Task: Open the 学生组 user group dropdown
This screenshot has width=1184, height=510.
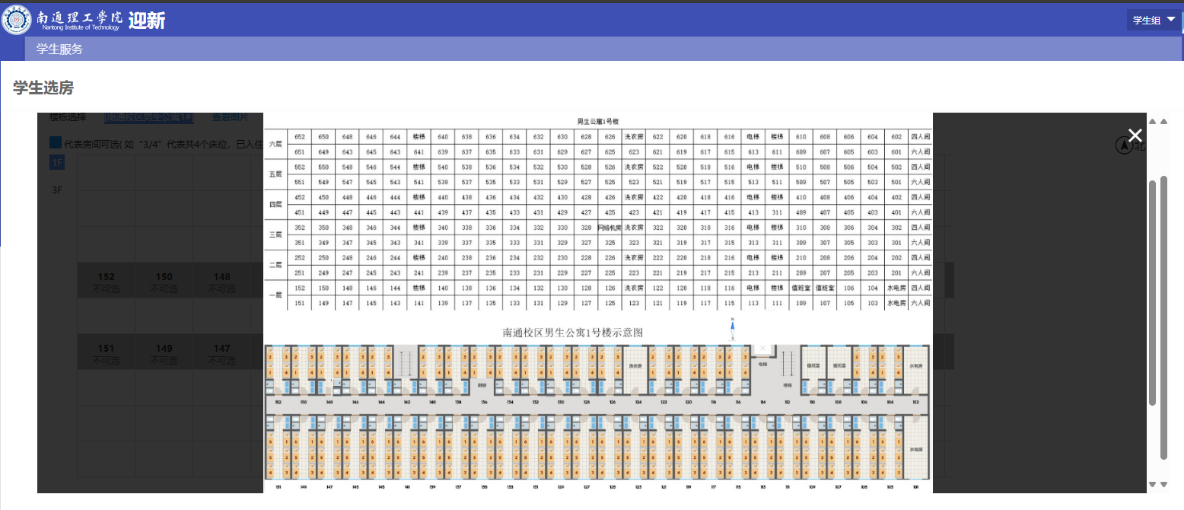Action: (x=1153, y=20)
